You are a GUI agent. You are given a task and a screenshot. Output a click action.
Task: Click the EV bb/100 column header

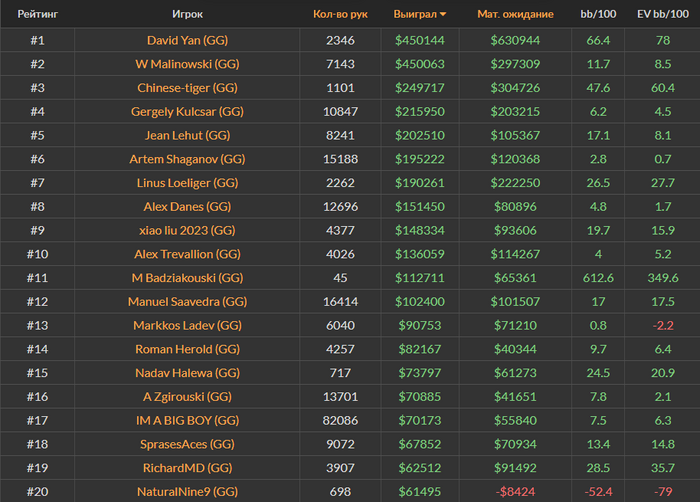coord(663,15)
